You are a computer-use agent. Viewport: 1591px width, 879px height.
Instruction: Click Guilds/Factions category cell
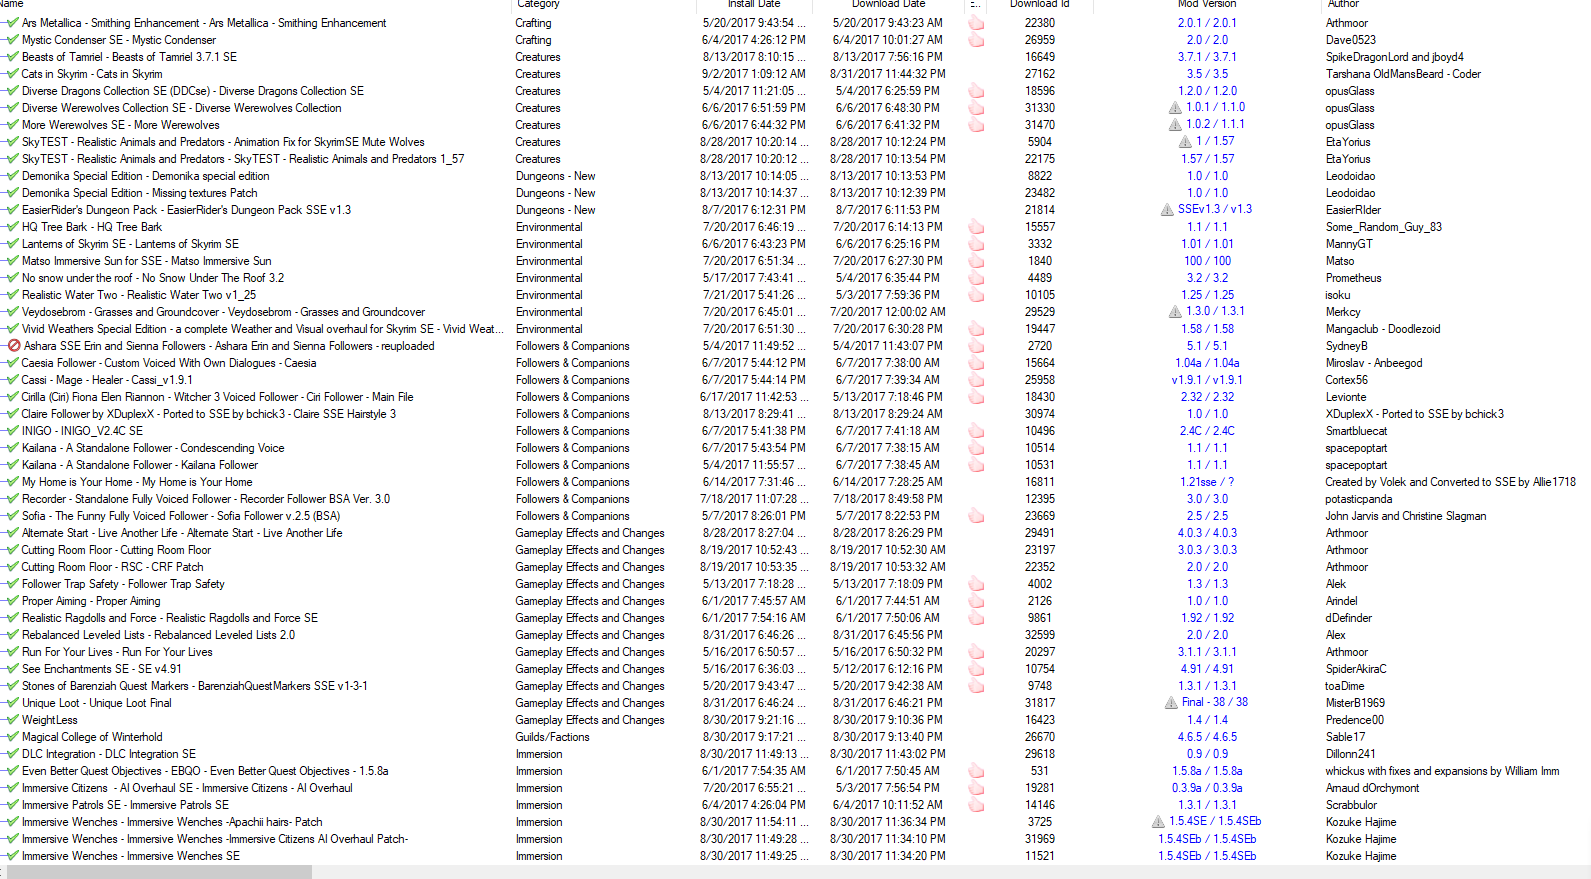click(x=553, y=737)
